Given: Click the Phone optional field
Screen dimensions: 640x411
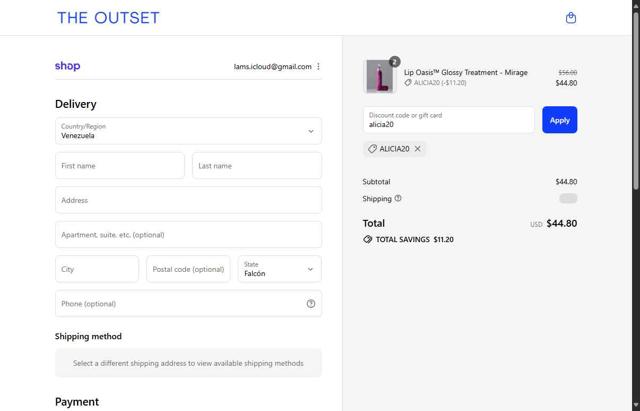Looking at the screenshot, I should pos(188,304).
